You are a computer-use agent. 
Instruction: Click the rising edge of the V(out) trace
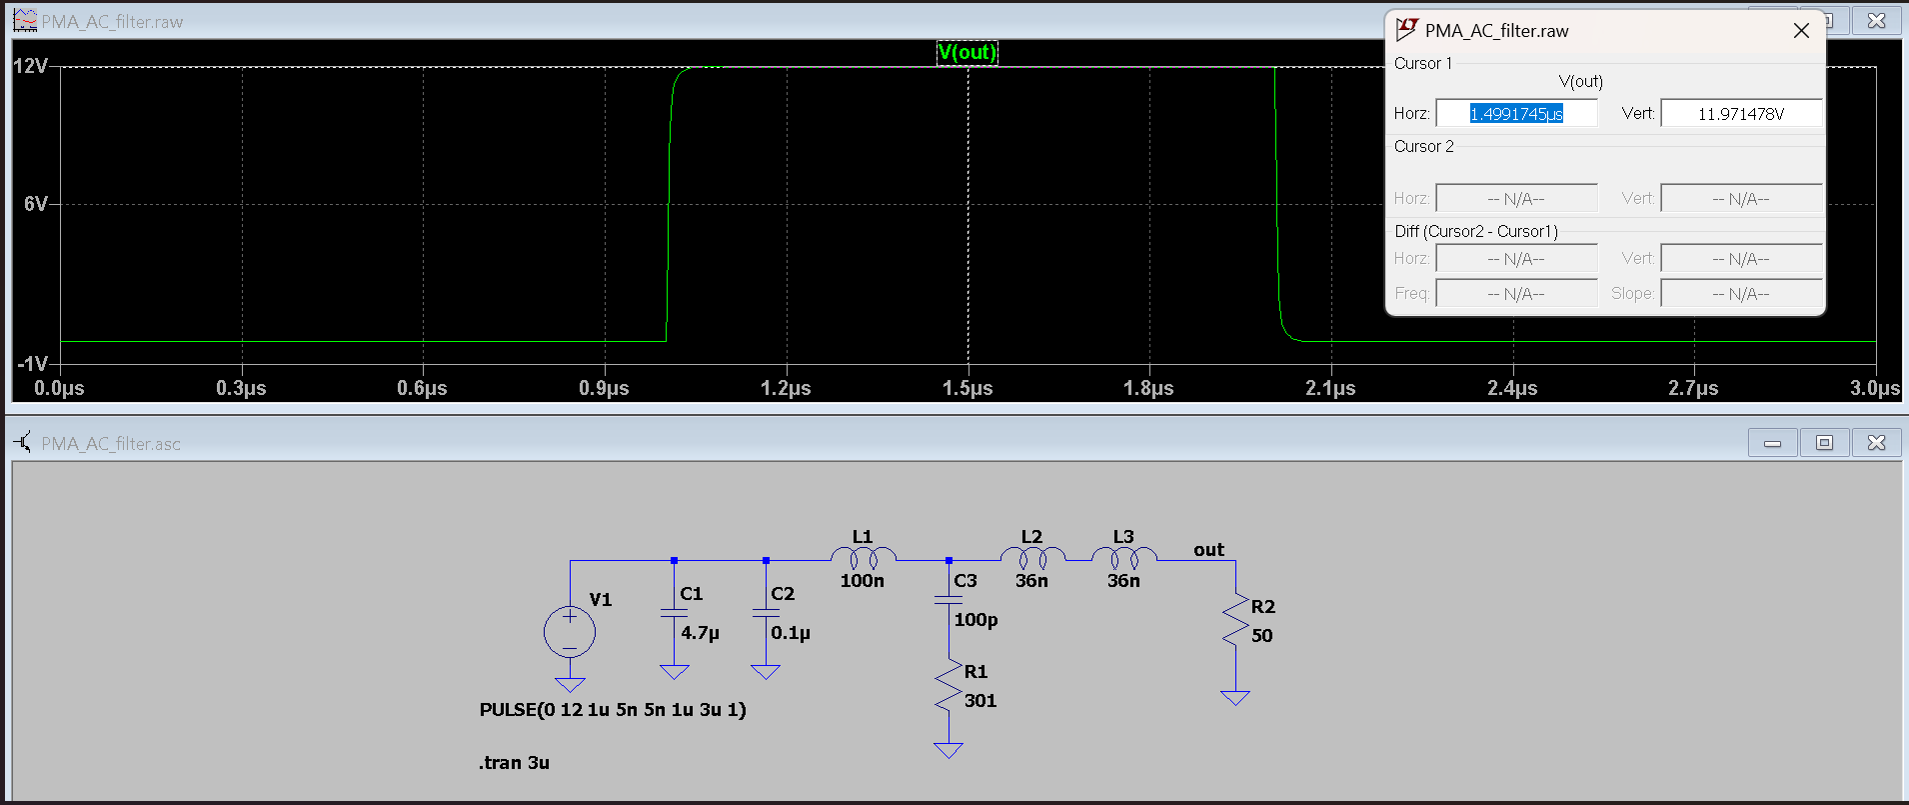(669, 204)
